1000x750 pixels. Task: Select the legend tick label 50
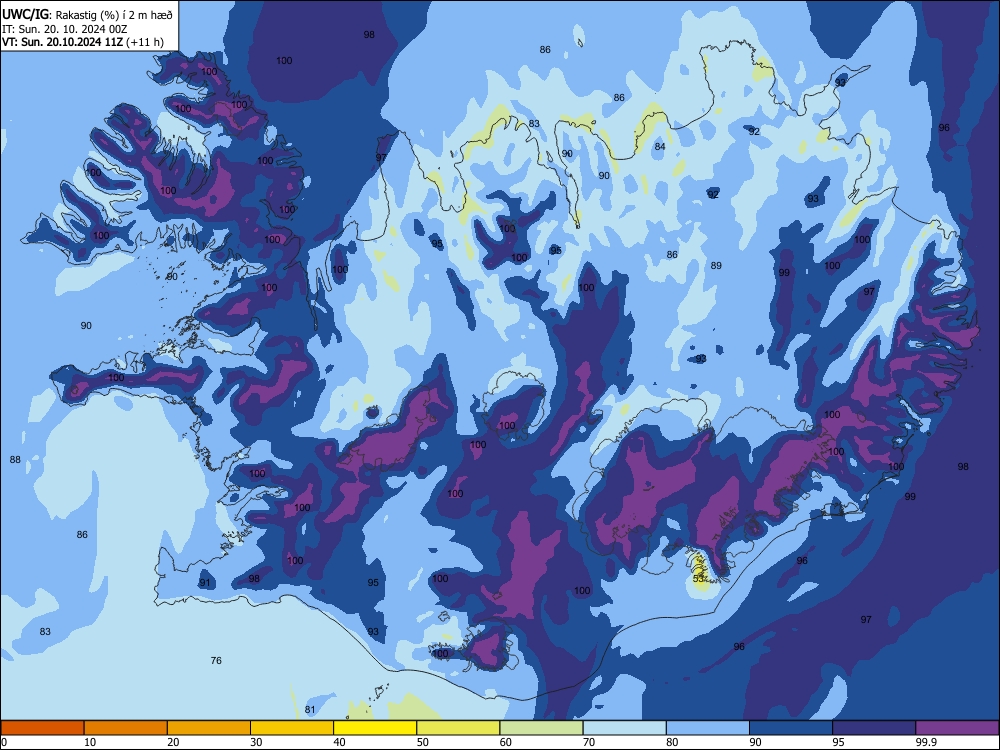[x=422, y=742]
